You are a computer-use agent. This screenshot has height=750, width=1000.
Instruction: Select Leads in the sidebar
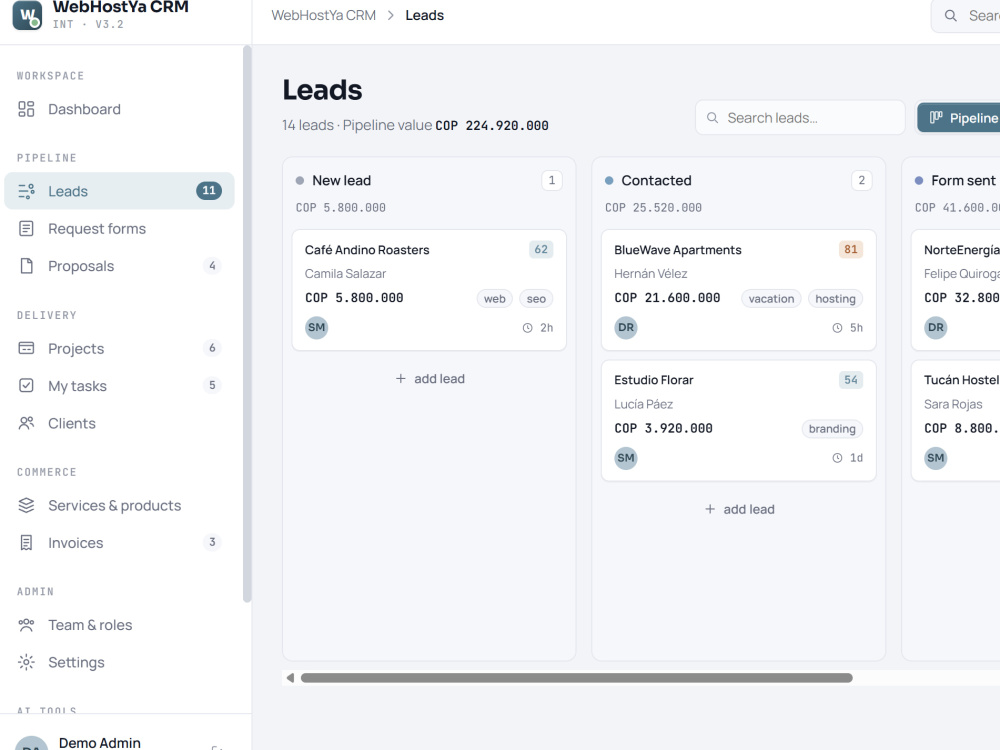pyautogui.click(x=119, y=191)
